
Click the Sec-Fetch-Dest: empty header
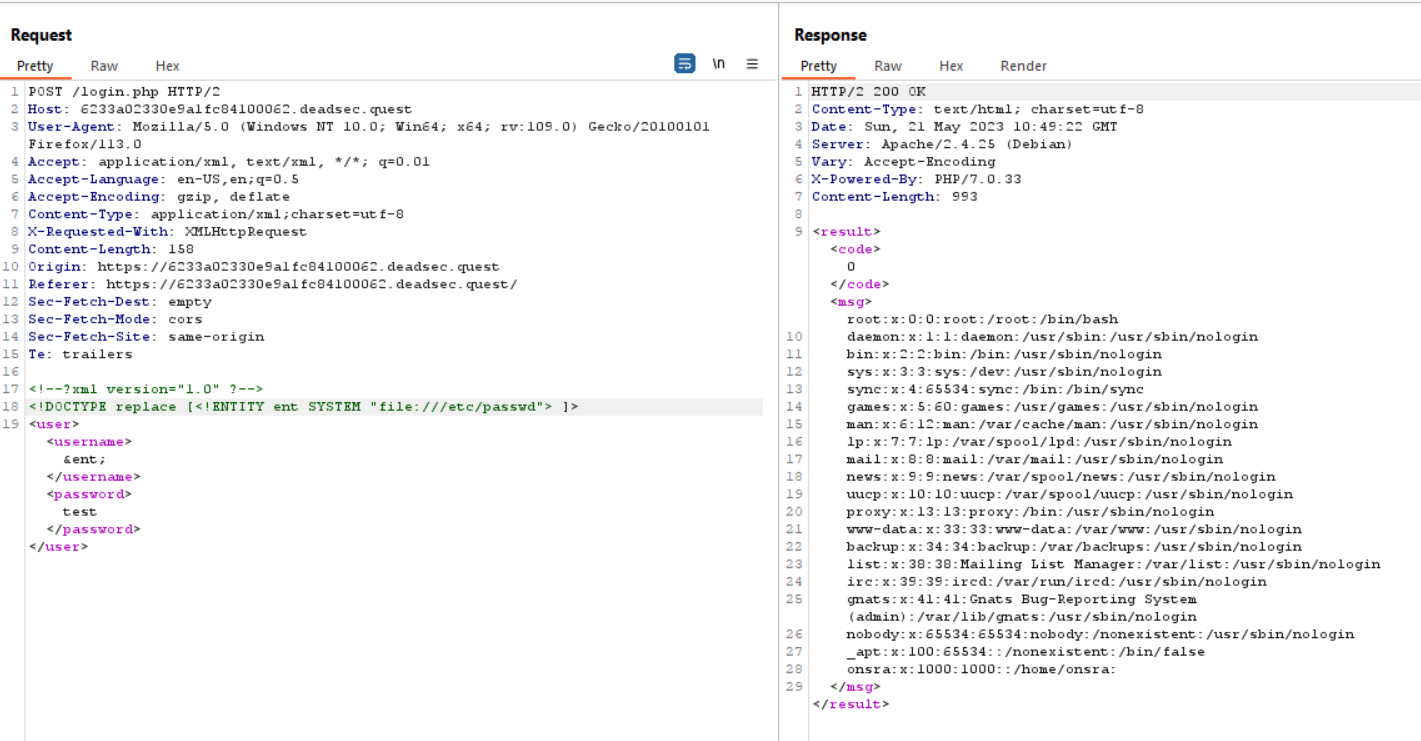click(x=120, y=302)
